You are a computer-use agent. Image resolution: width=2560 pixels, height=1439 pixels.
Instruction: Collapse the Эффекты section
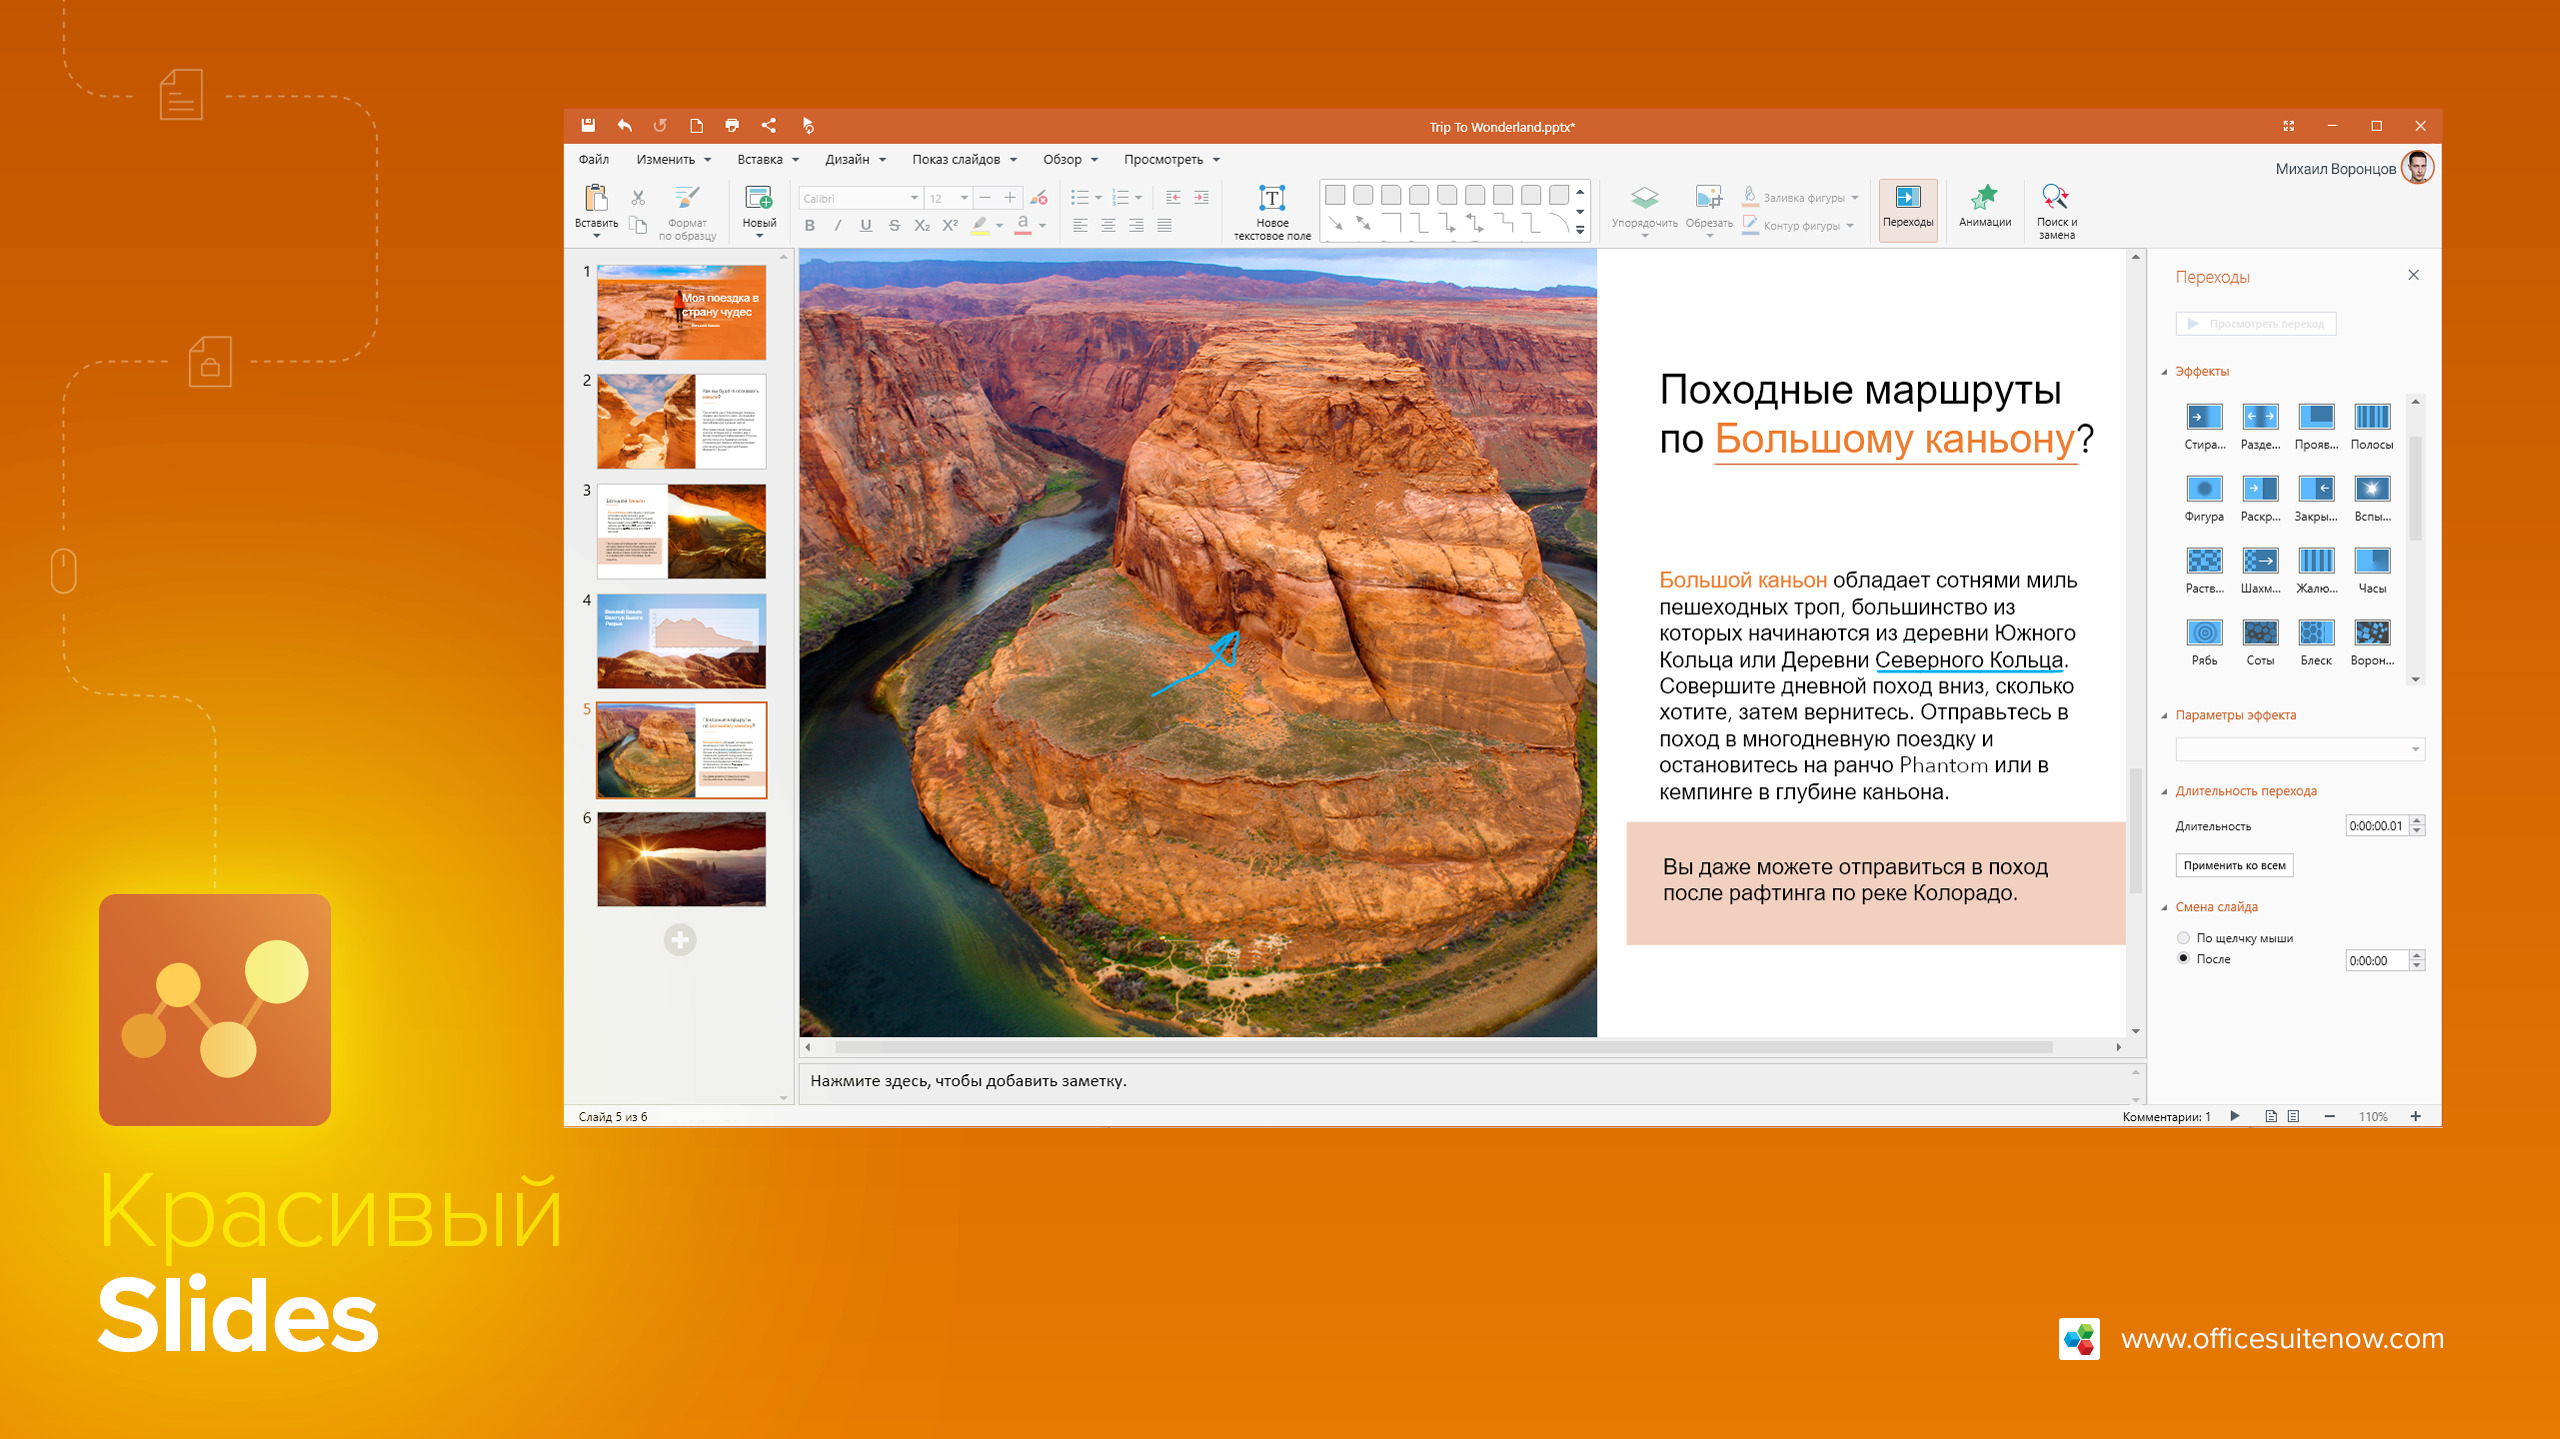2165,372
